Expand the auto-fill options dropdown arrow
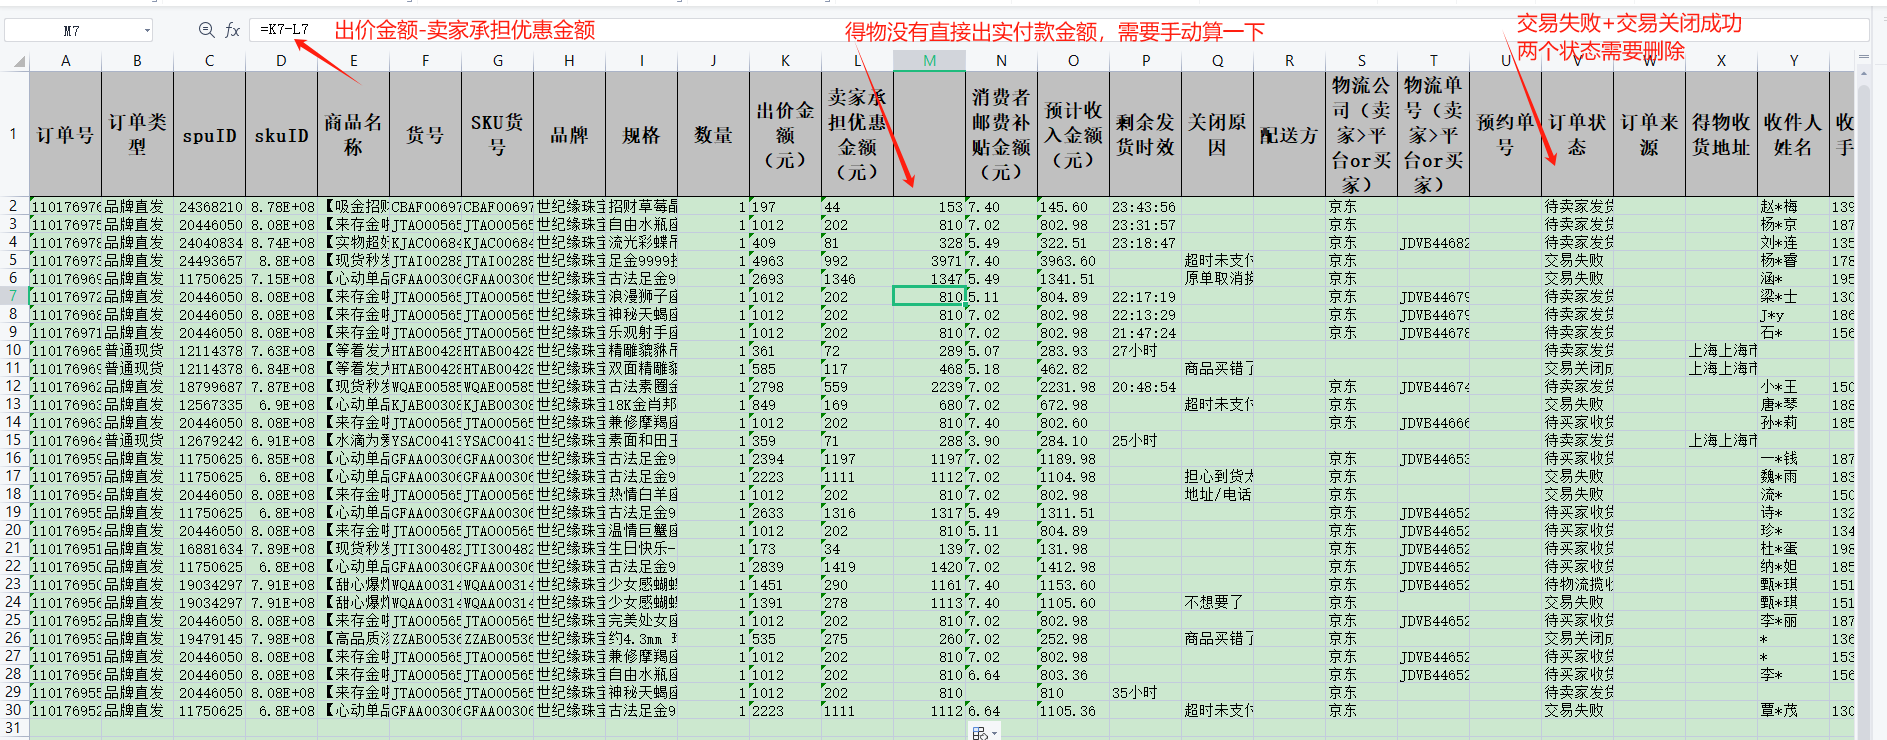 [994, 734]
